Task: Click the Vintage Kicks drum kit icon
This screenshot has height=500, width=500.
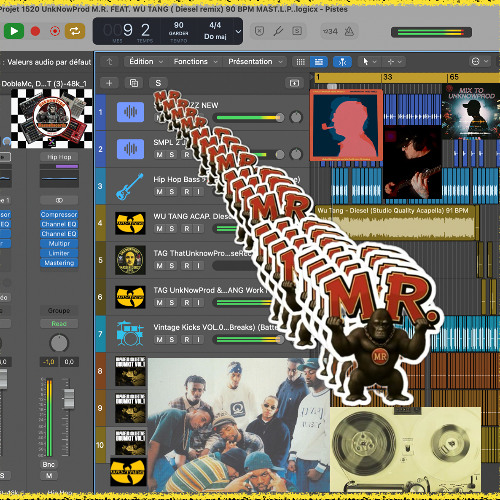Action: (130, 334)
